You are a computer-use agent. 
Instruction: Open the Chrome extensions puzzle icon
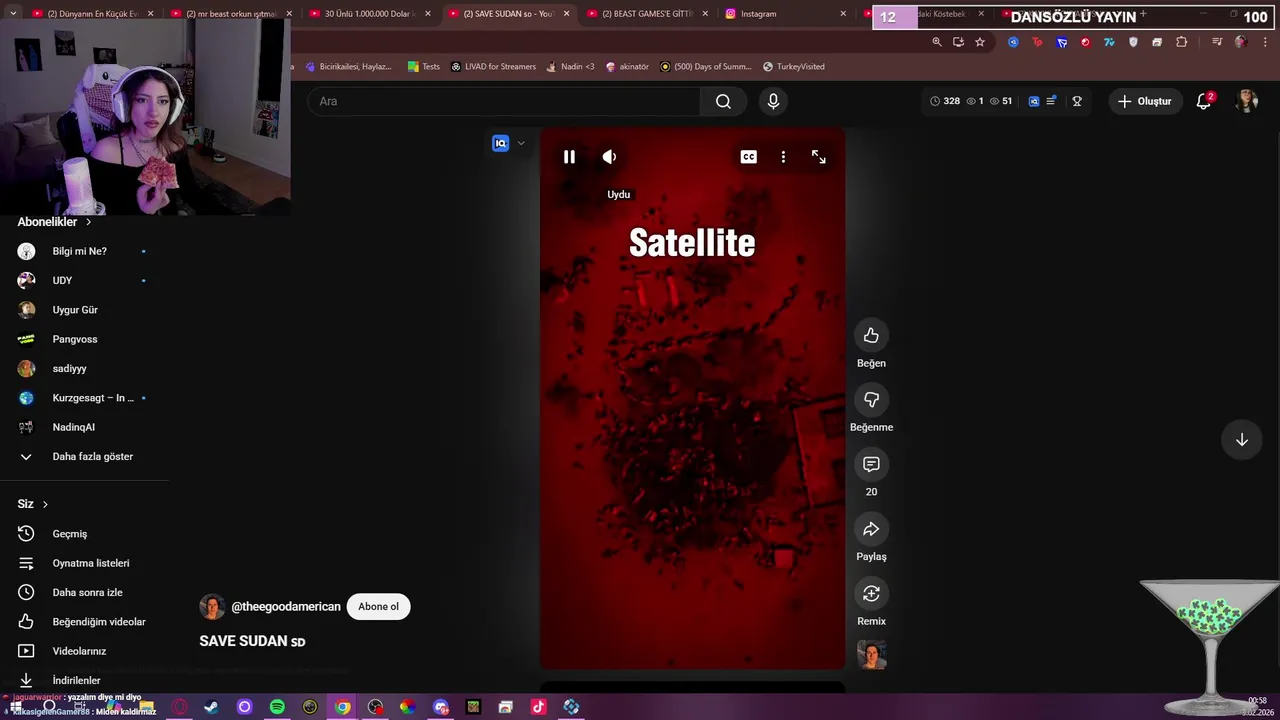[1181, 42]
